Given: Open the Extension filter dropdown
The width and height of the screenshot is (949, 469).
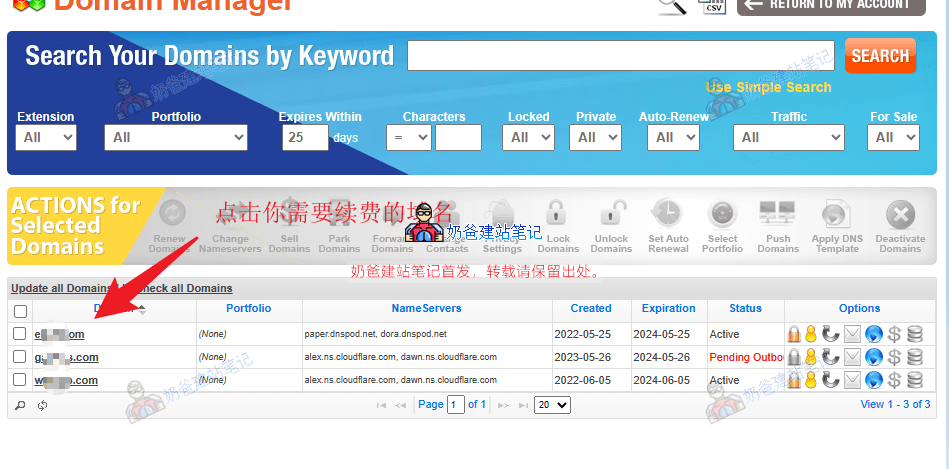Looking at the screenshot, I should click(46, 137).
